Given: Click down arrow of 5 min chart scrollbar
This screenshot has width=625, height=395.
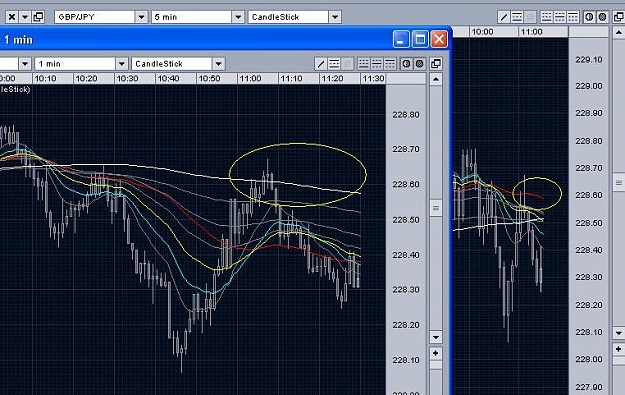Looking at the screenshot, I should click(619, 332).
